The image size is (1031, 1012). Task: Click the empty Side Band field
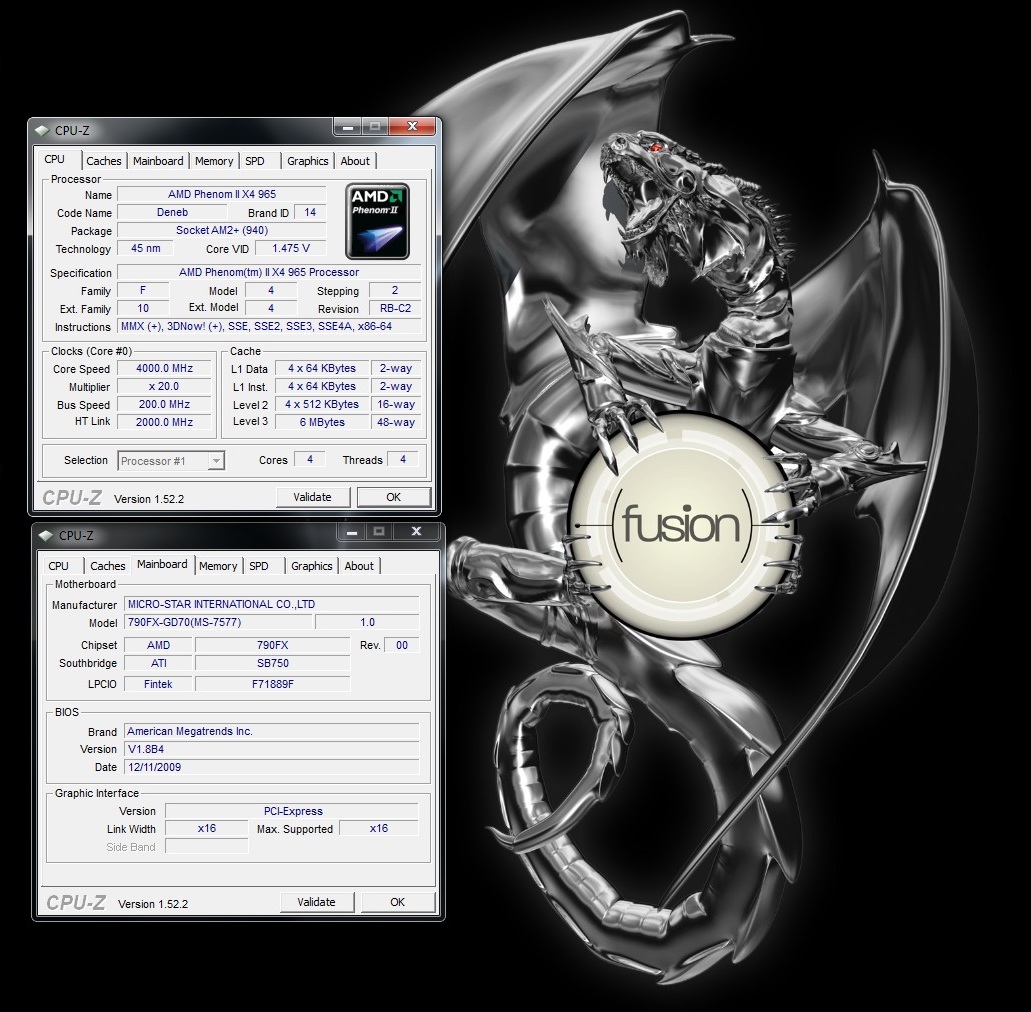tap(206, 846)
